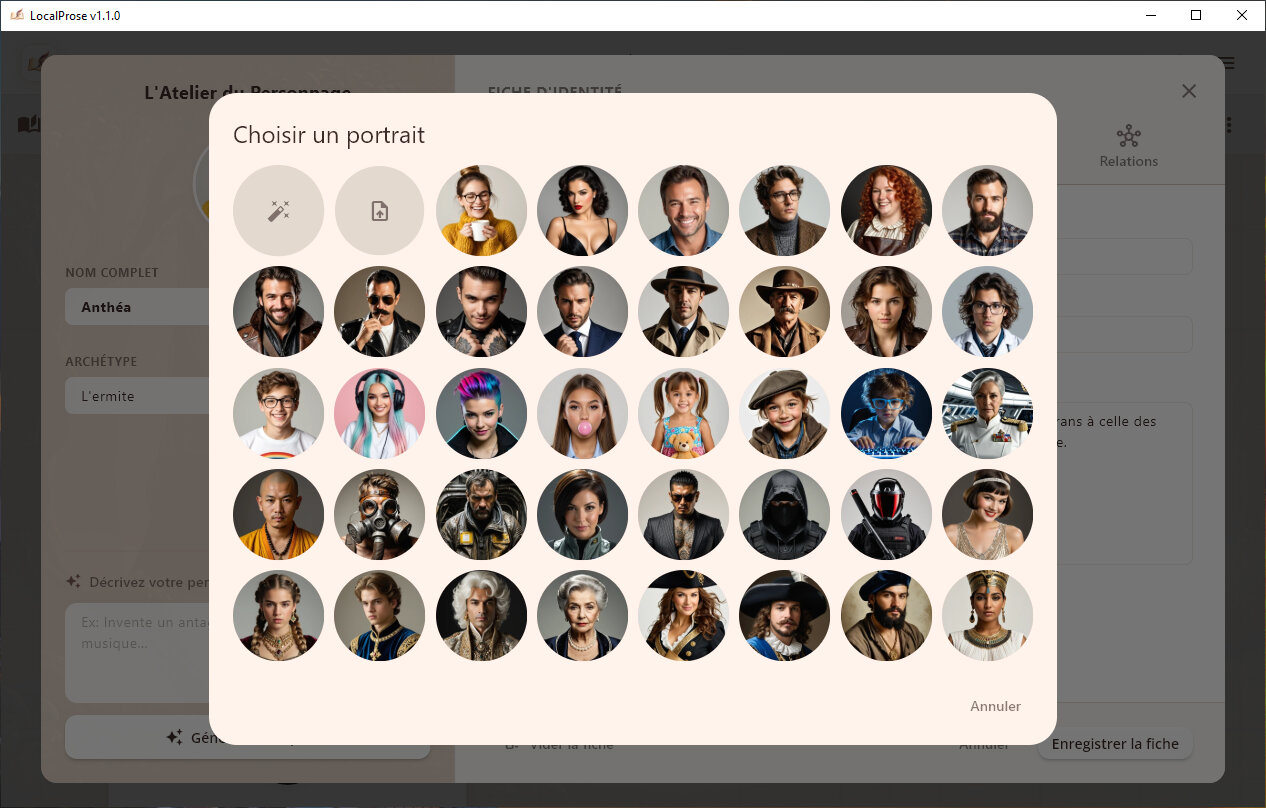Click the upload portrait file icon
The height and width of the screenshot is (808, 1266).
(x=380, y=210)
